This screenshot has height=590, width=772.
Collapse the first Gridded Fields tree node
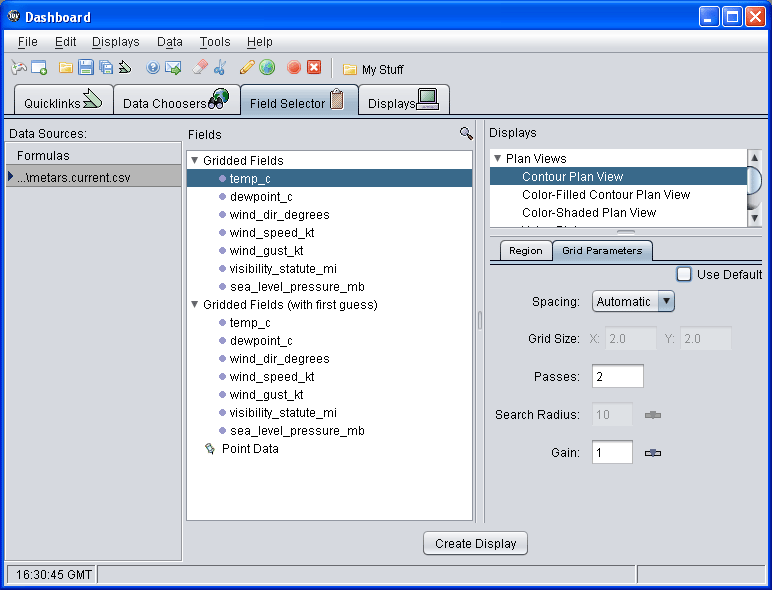pos(195,160)
